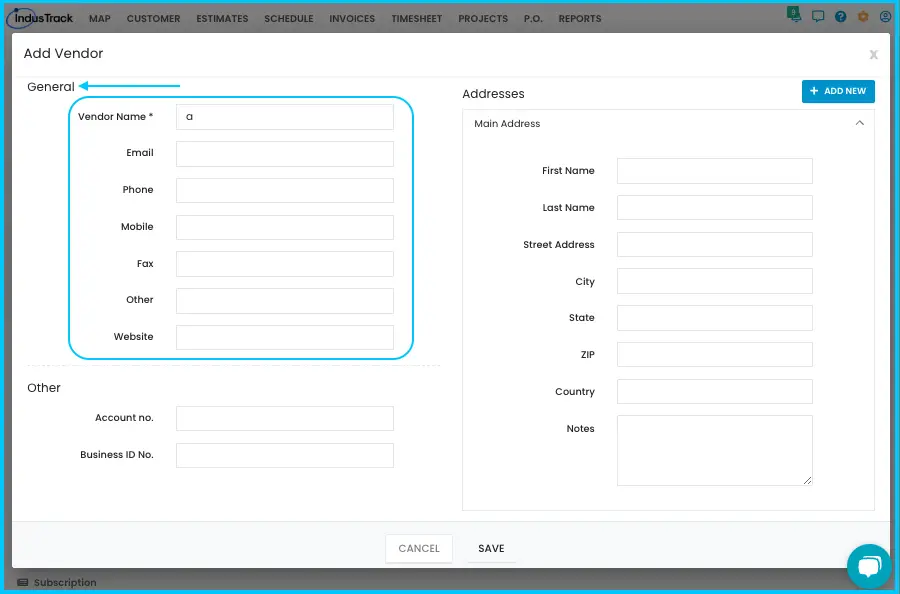Open the messages chat bubble icon
Viewport: 900px width, 594px height.
pos(818,17)
